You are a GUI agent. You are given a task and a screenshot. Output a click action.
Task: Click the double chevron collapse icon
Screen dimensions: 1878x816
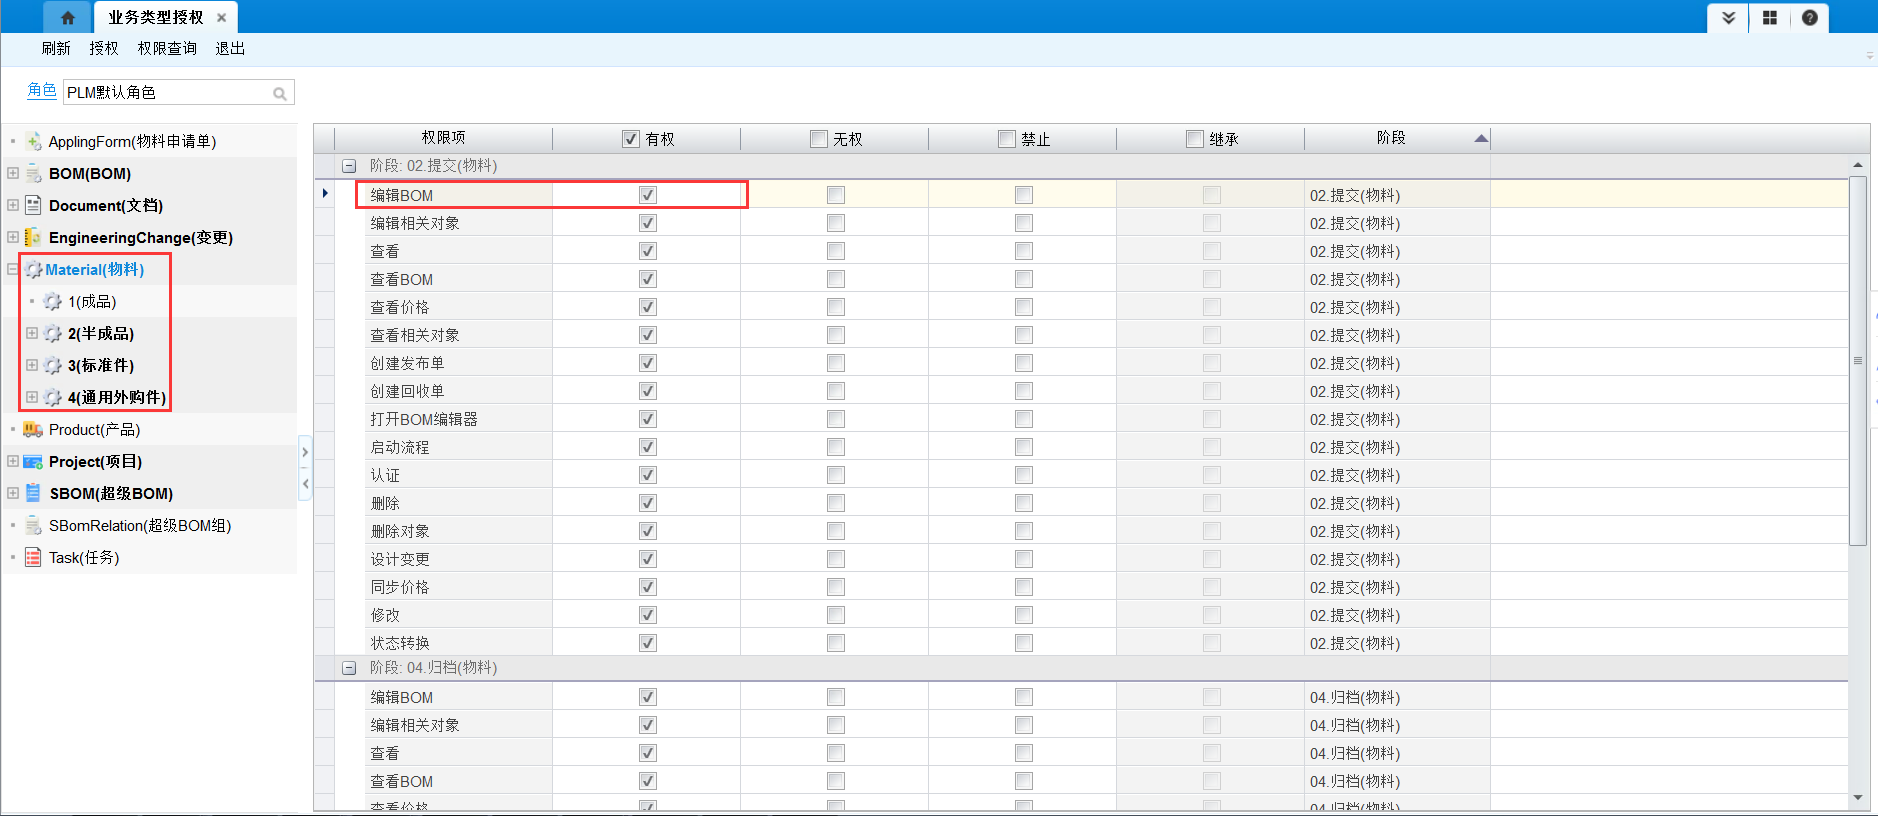coord(1728,18)
